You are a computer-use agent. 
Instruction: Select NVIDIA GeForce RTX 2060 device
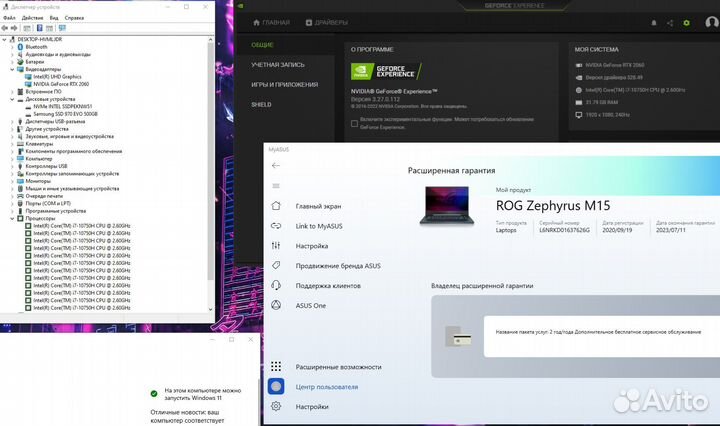point(61,84)
